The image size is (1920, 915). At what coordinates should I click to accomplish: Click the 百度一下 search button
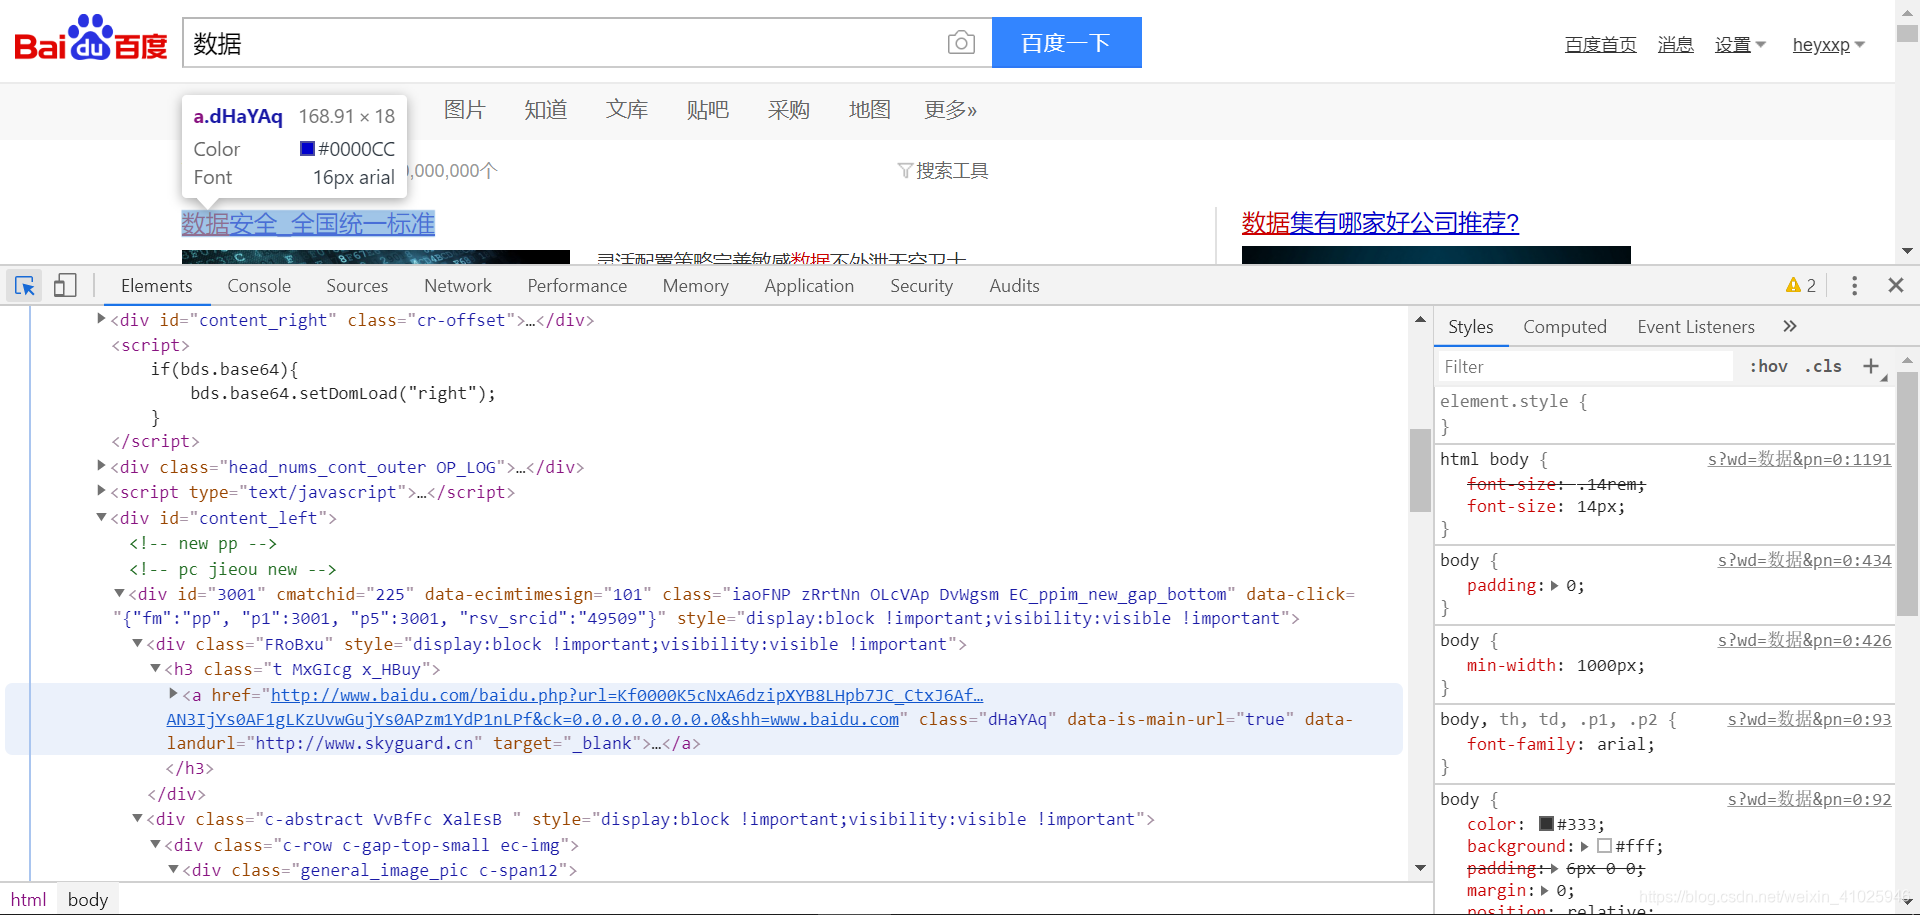click(1066, 43)
